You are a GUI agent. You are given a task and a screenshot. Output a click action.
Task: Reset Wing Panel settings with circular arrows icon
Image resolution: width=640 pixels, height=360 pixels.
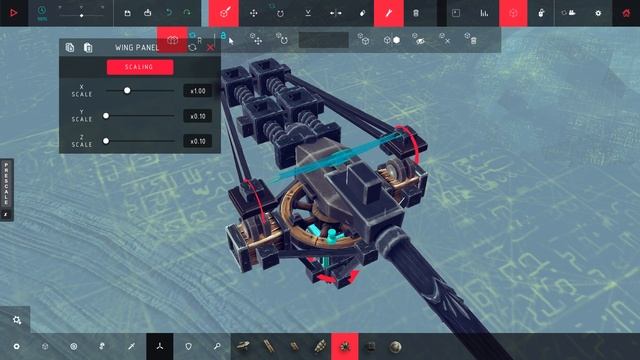(x=192, y=47)
